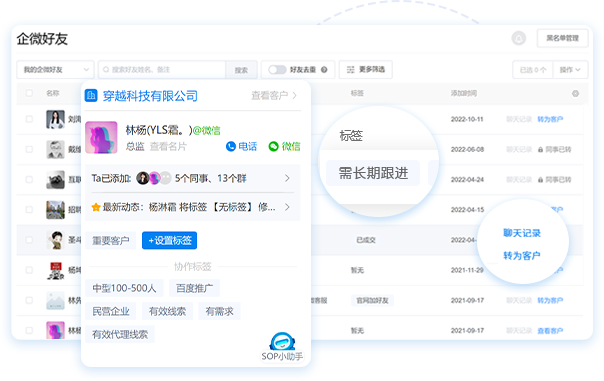Click the 需长期跟进 magnified tag

(x=373, y=173)
